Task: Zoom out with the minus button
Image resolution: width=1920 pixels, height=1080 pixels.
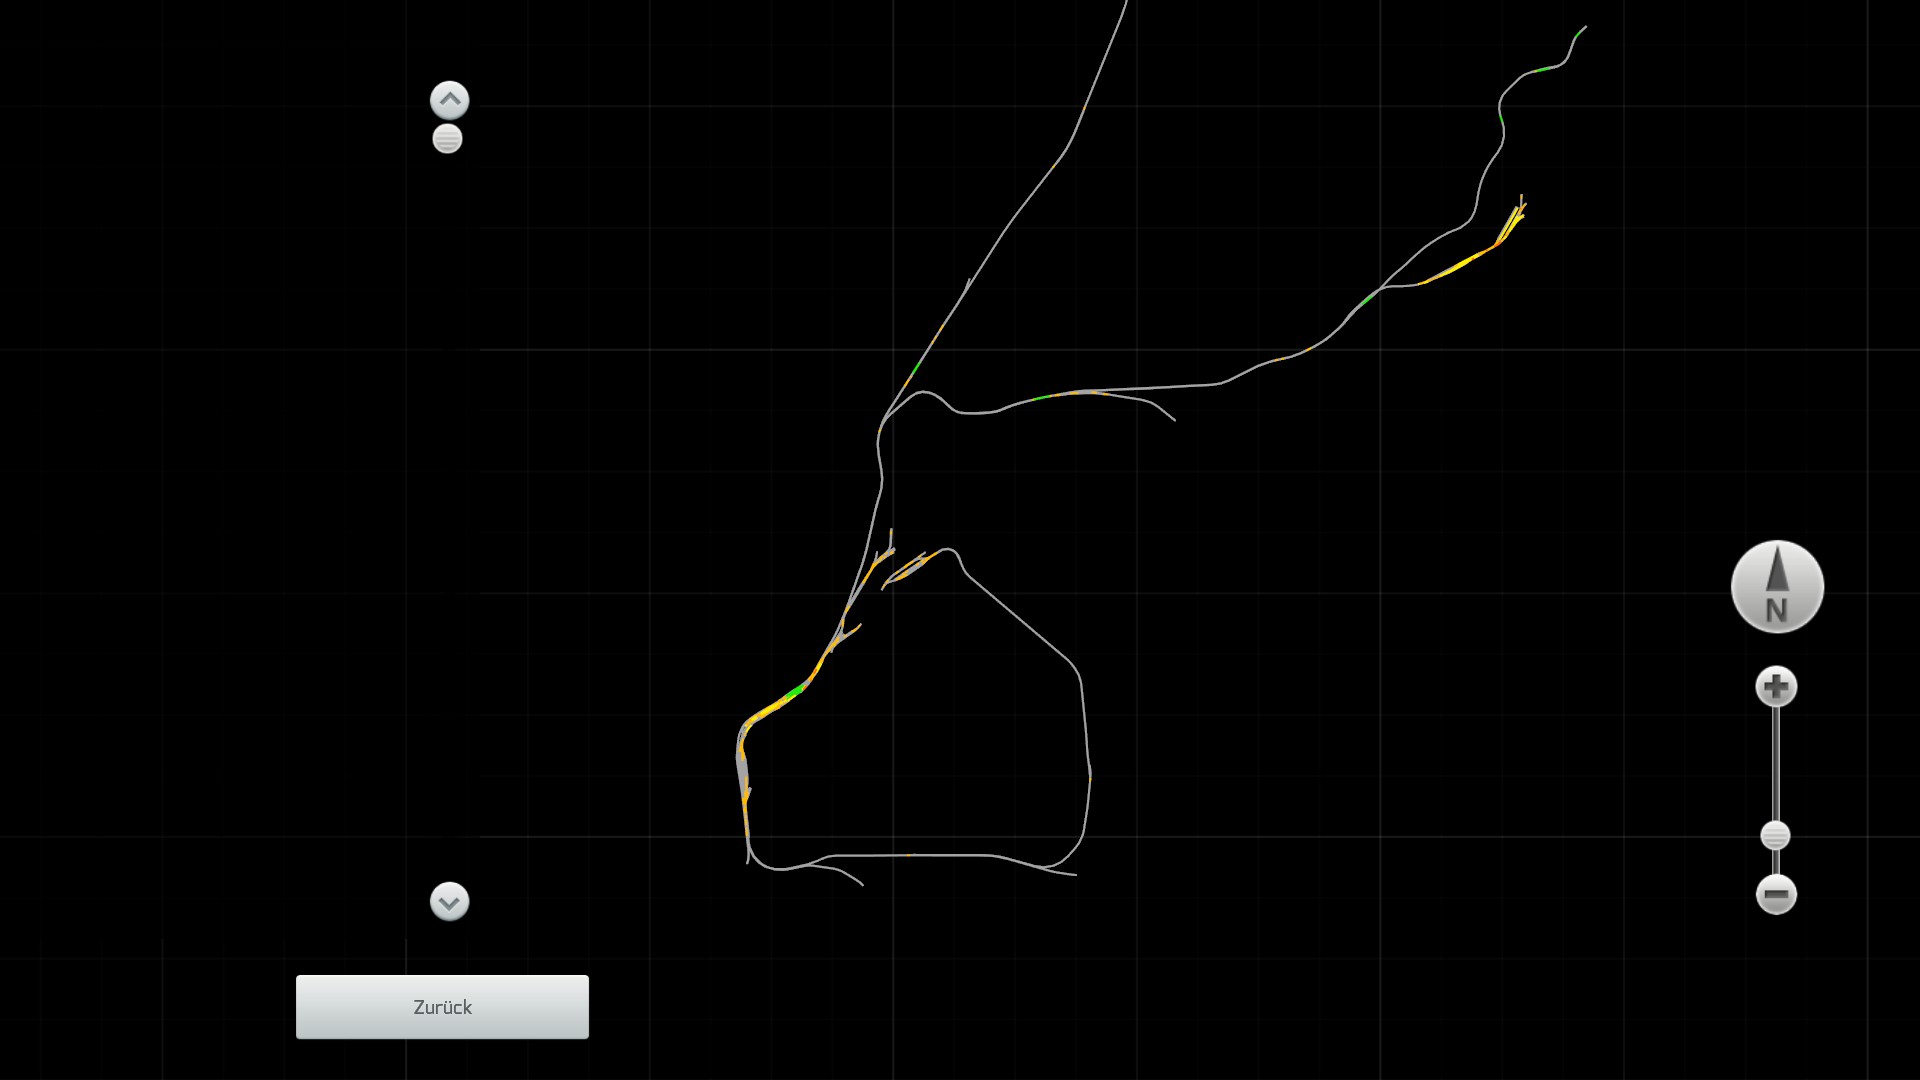Action: point(1776,894)
